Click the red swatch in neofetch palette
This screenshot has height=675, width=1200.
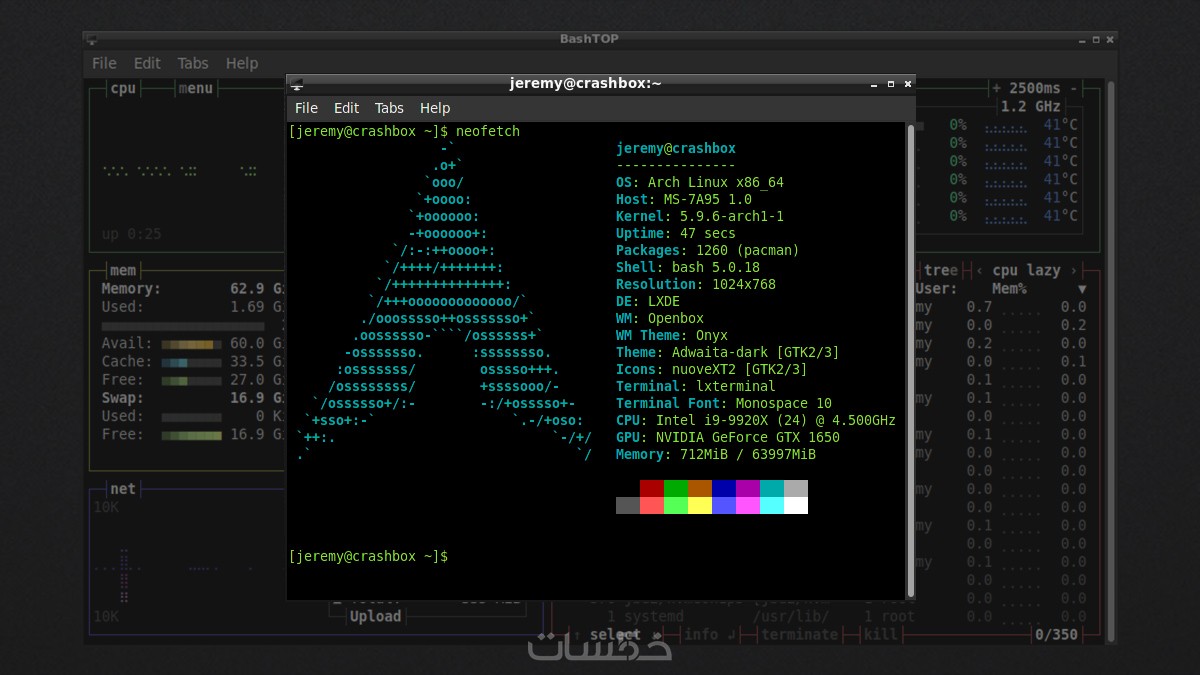(652, 488)
